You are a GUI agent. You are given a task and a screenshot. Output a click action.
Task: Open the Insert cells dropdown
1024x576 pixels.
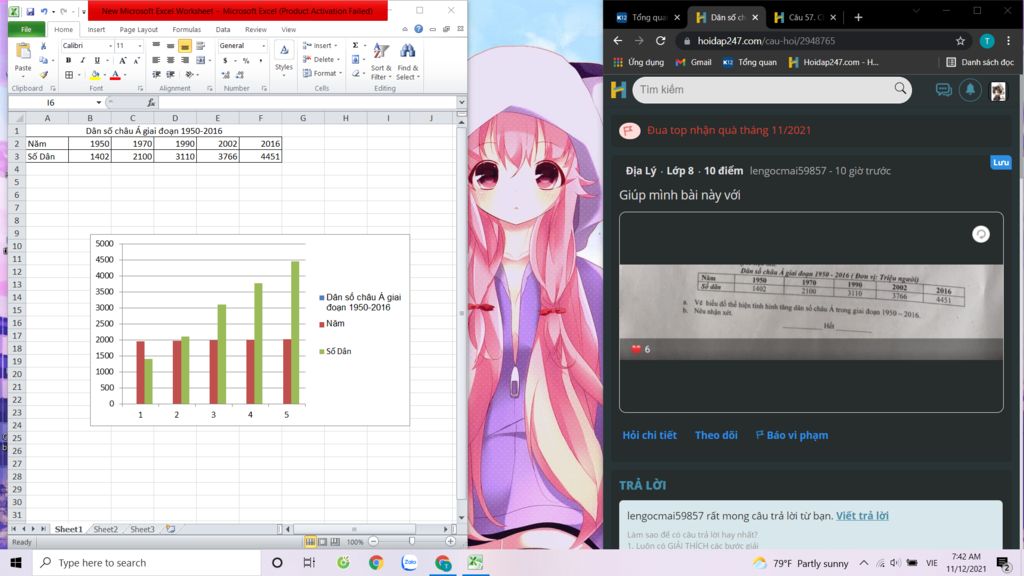(320, 46)
